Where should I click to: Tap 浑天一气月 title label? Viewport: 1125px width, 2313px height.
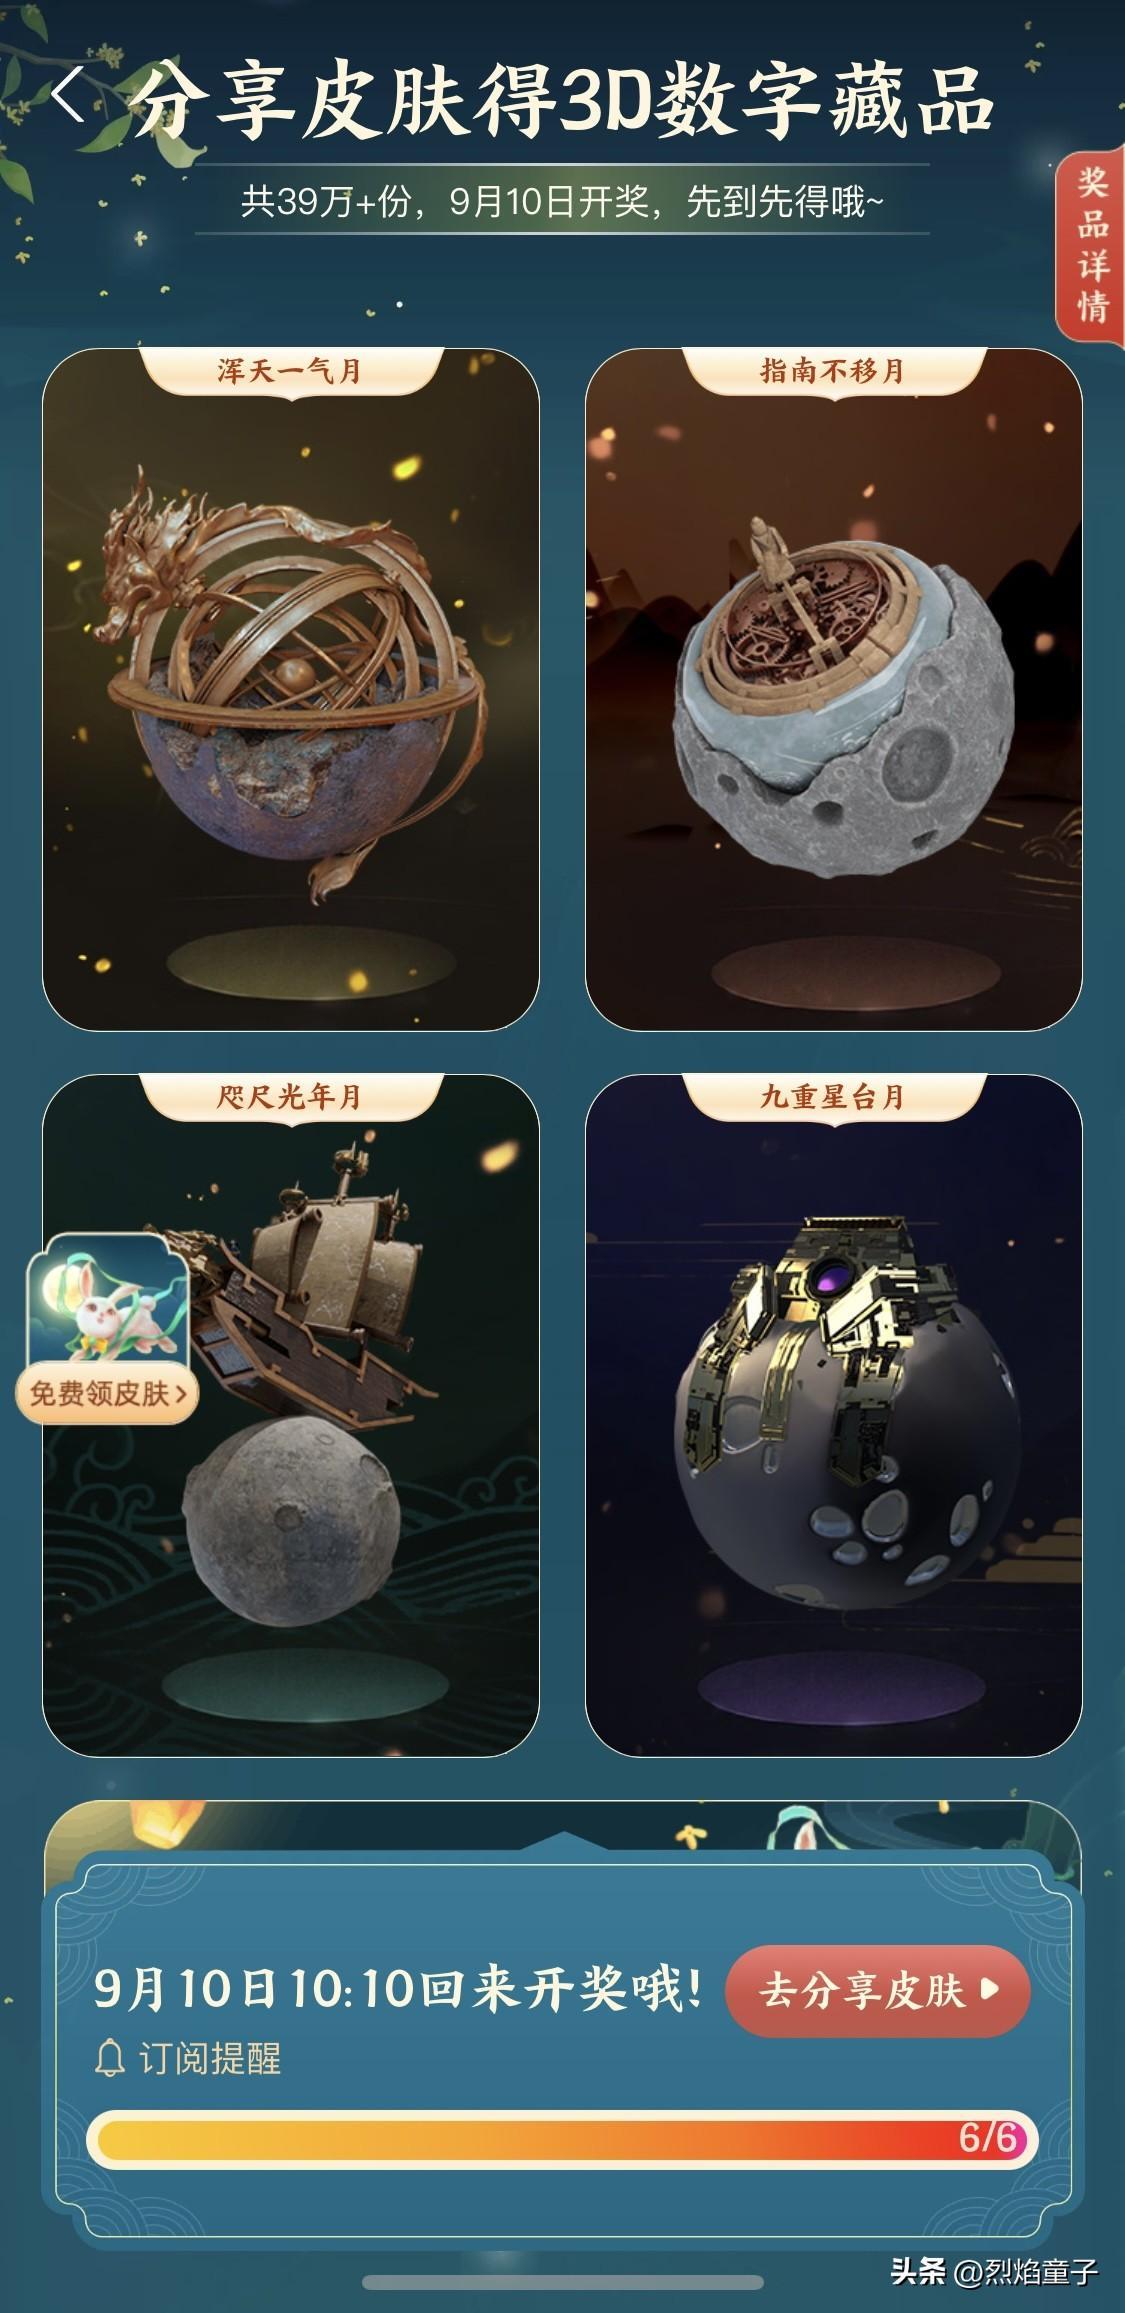point(290,371)
